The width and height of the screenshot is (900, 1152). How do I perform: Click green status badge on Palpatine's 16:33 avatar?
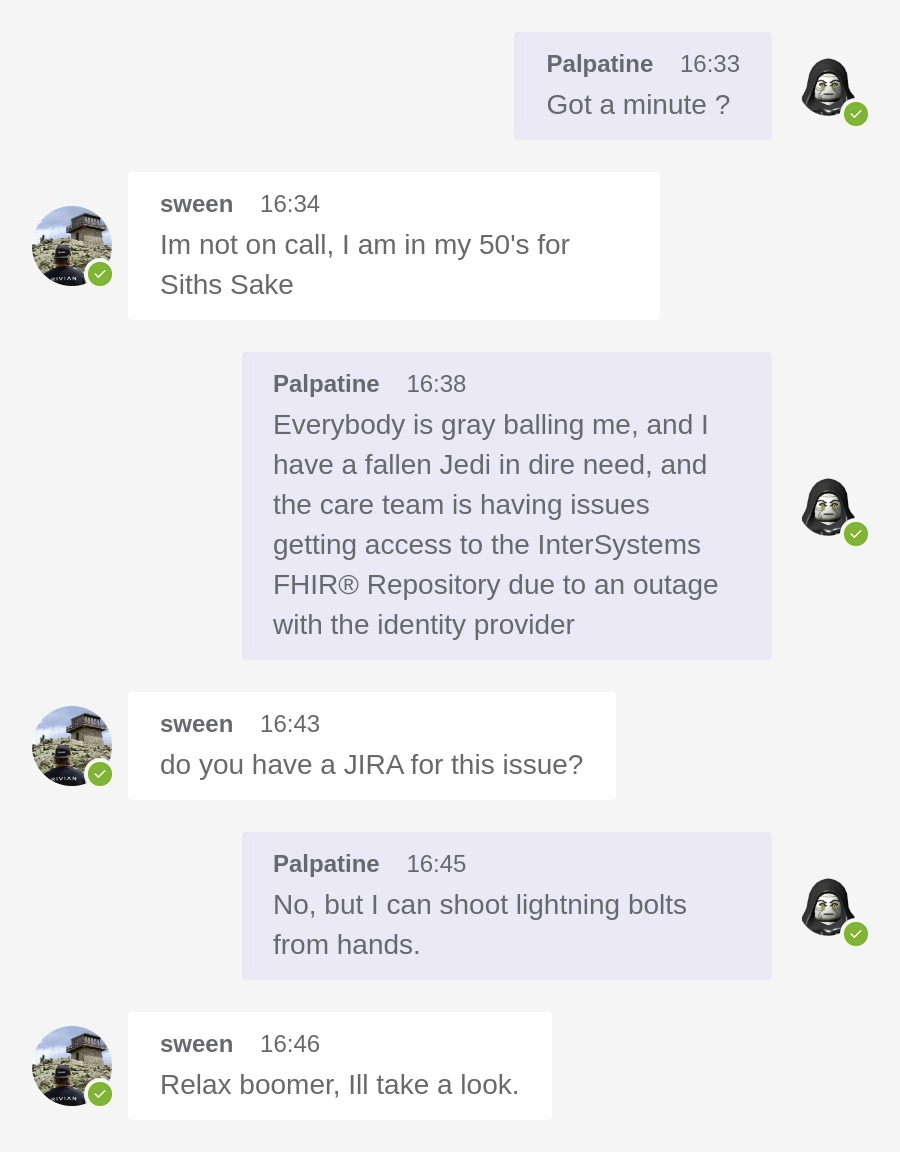click(855, 114)
